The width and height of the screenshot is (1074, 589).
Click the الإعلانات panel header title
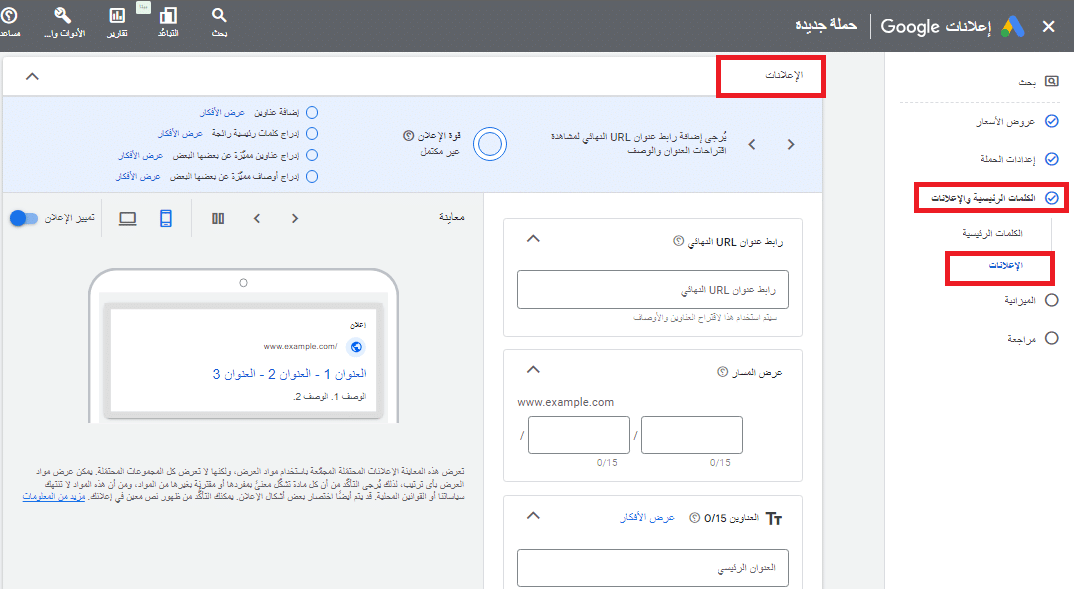click(784, 75)
